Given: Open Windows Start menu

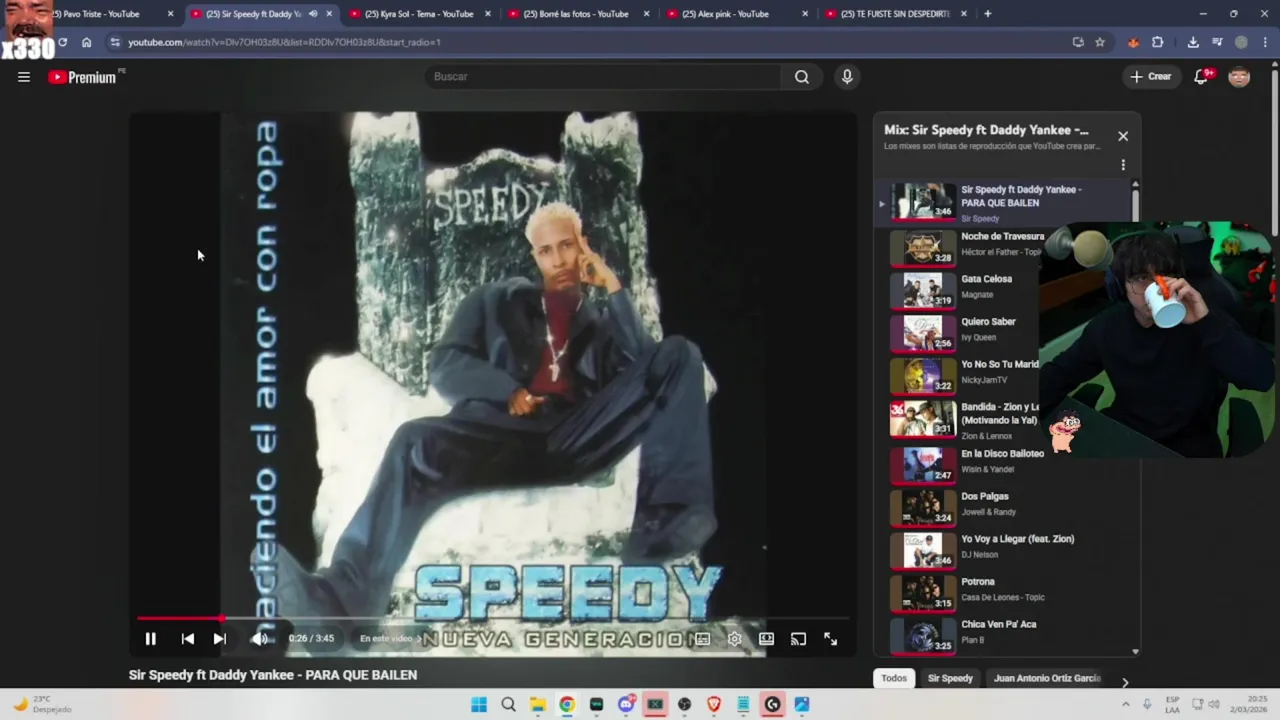Looking at the screenshot, I should point(479,704).
